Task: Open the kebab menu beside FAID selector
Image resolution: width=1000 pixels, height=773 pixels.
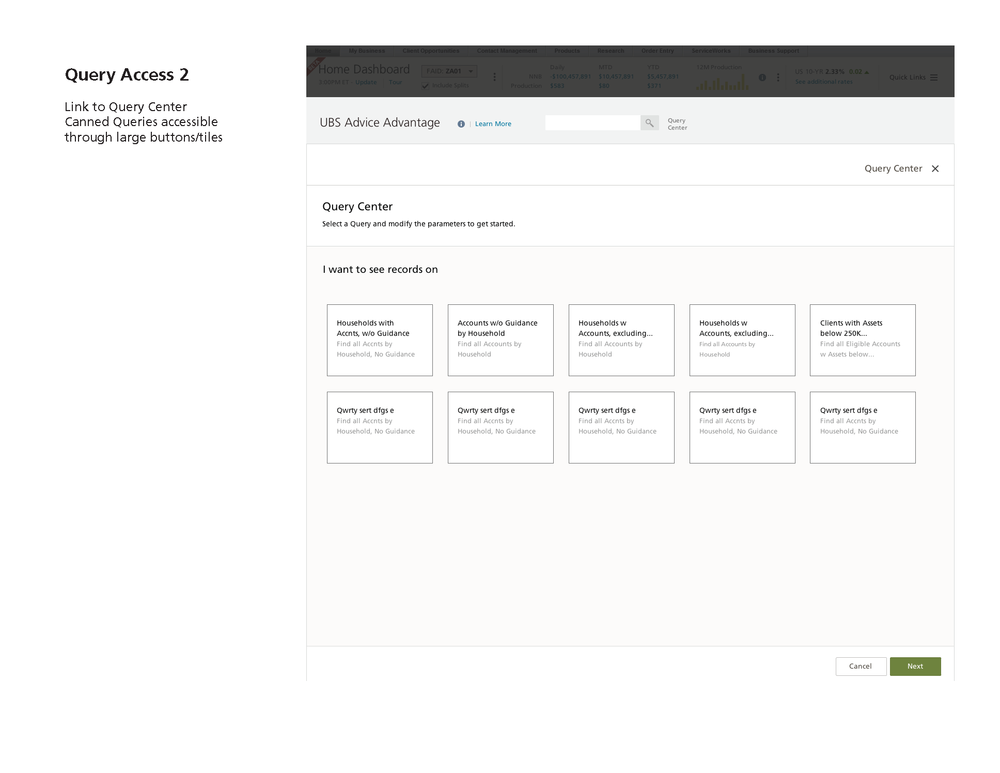Action: coord(495,77)
